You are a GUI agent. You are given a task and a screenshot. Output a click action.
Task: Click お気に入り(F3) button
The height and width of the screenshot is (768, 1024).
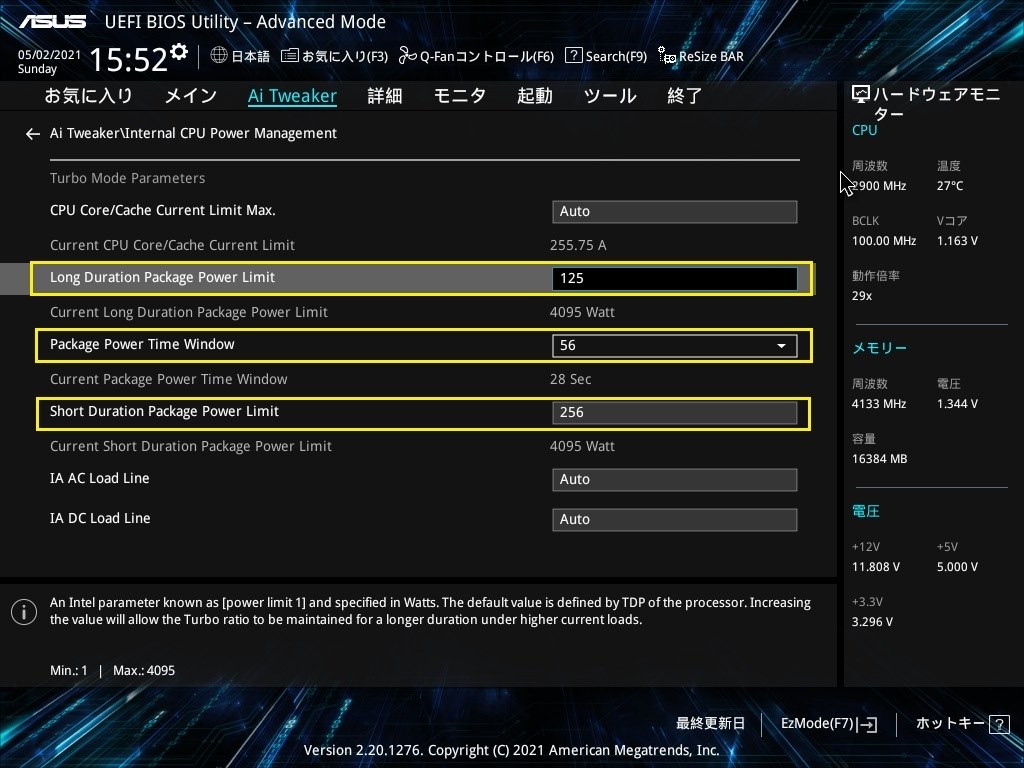tap(345, 56)
